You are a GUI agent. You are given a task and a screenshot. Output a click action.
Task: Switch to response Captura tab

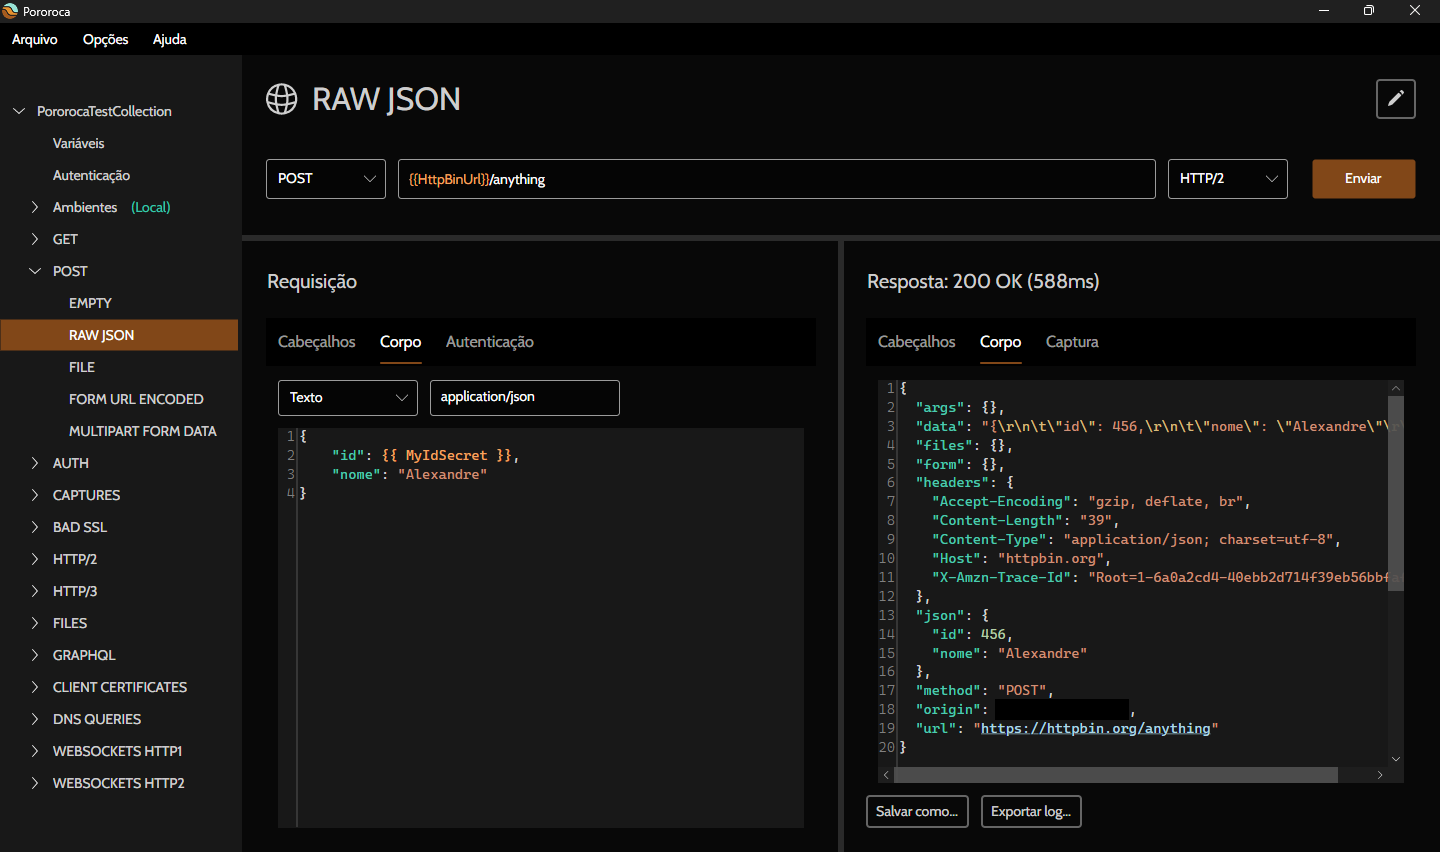click(1072, 342)
